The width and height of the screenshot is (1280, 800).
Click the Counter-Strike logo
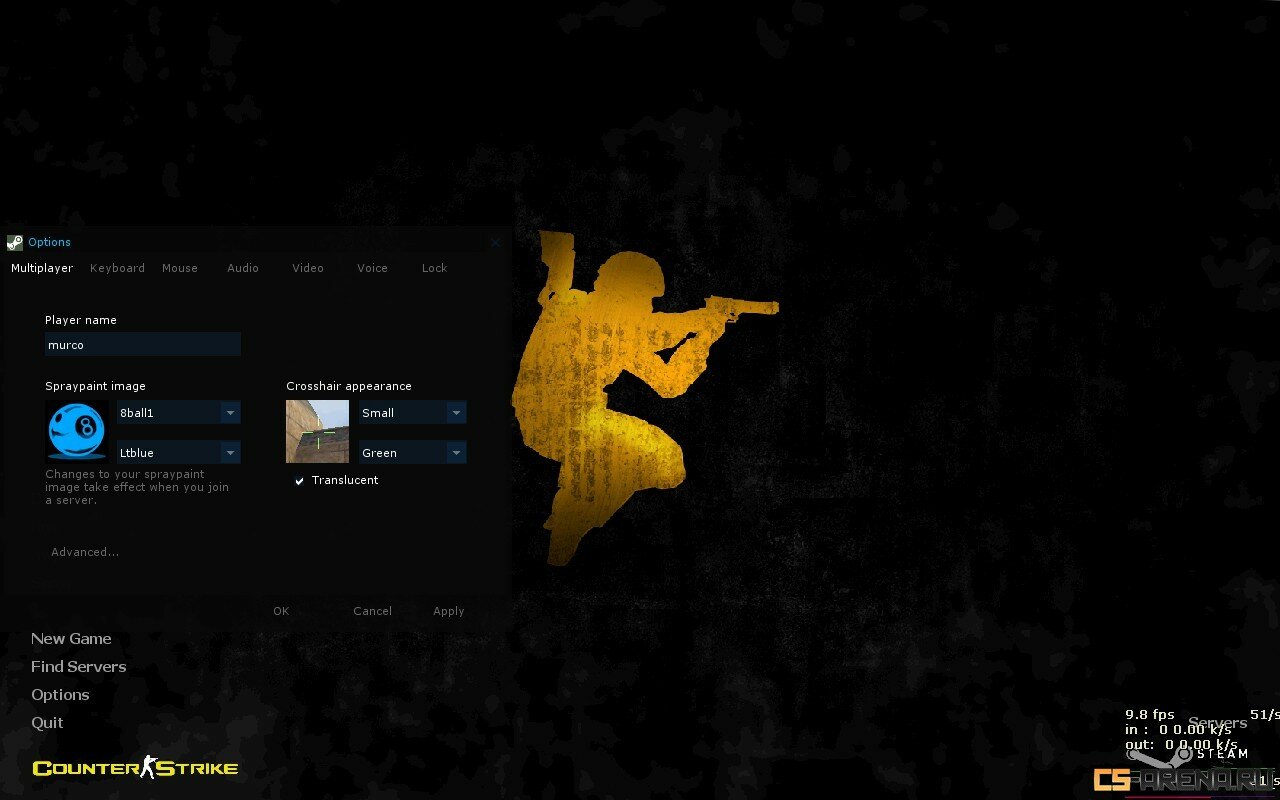click(x=135, y=768)
